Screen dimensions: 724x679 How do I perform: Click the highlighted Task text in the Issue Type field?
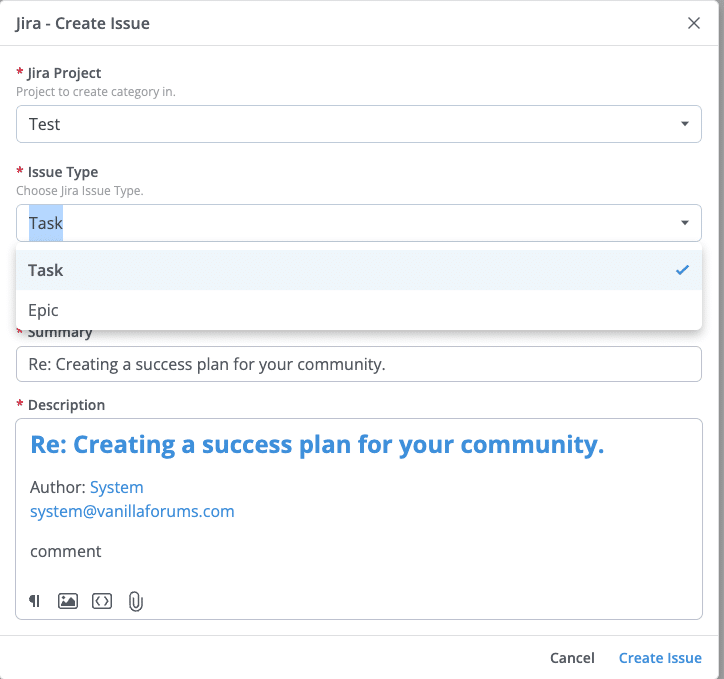pos(46,223)
